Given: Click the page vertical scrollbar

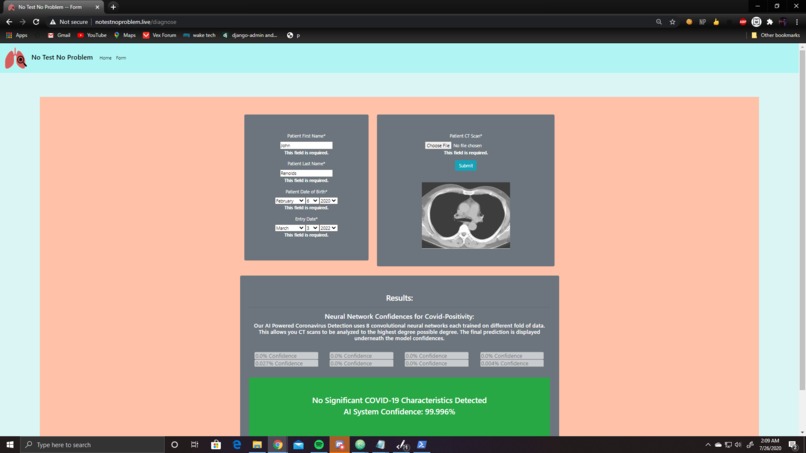Looking at the screenshot, I should pos(802,220).
